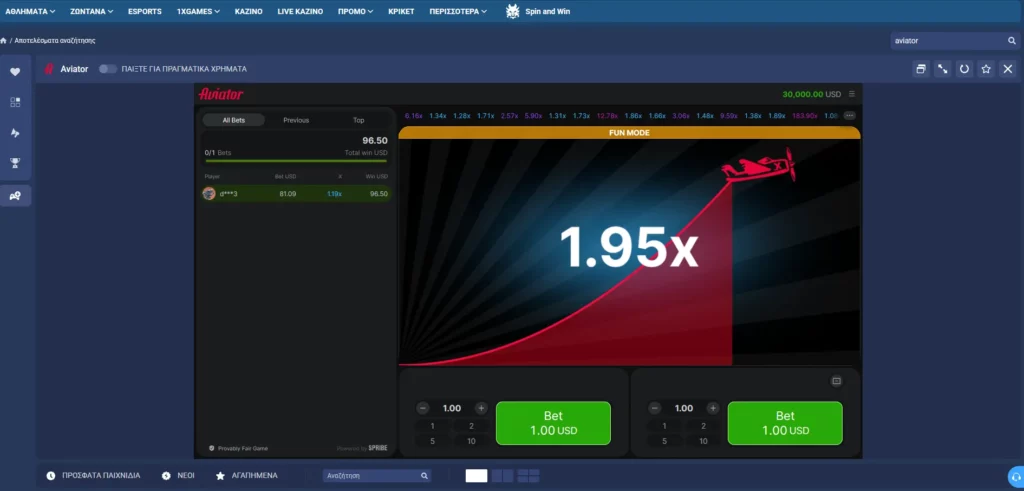This screenshot has height=491, width=1024.
Task: Select the two-window layout icon
Action: click(x=502, y=476)
